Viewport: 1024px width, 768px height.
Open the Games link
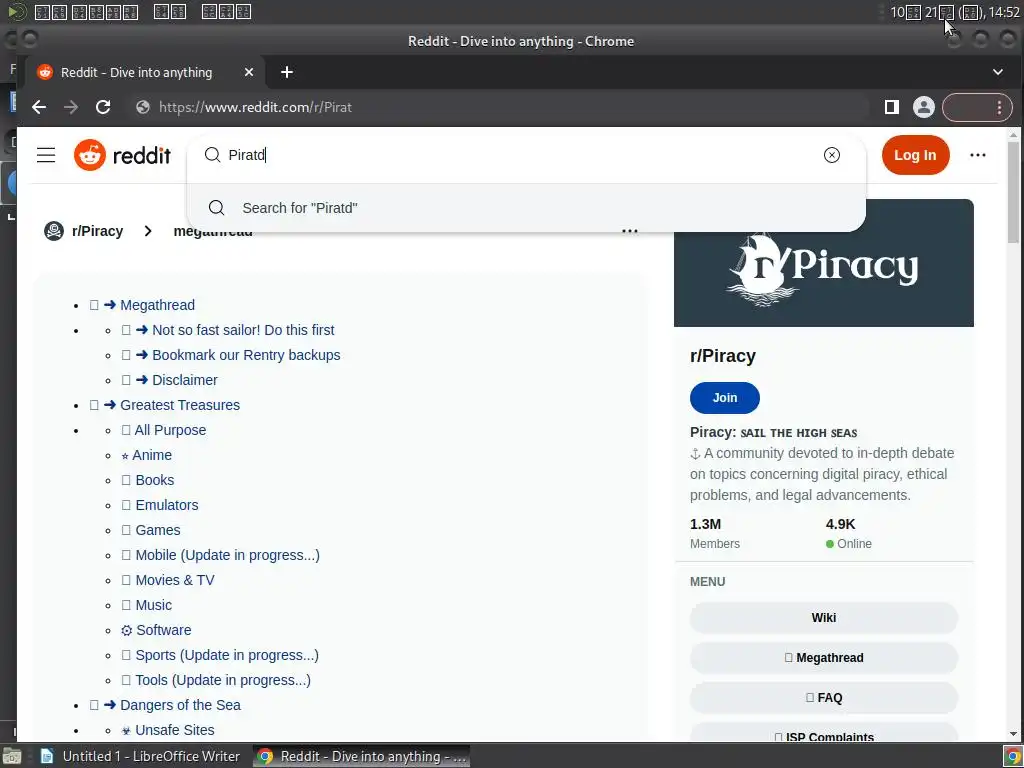(x=157, y=530)
